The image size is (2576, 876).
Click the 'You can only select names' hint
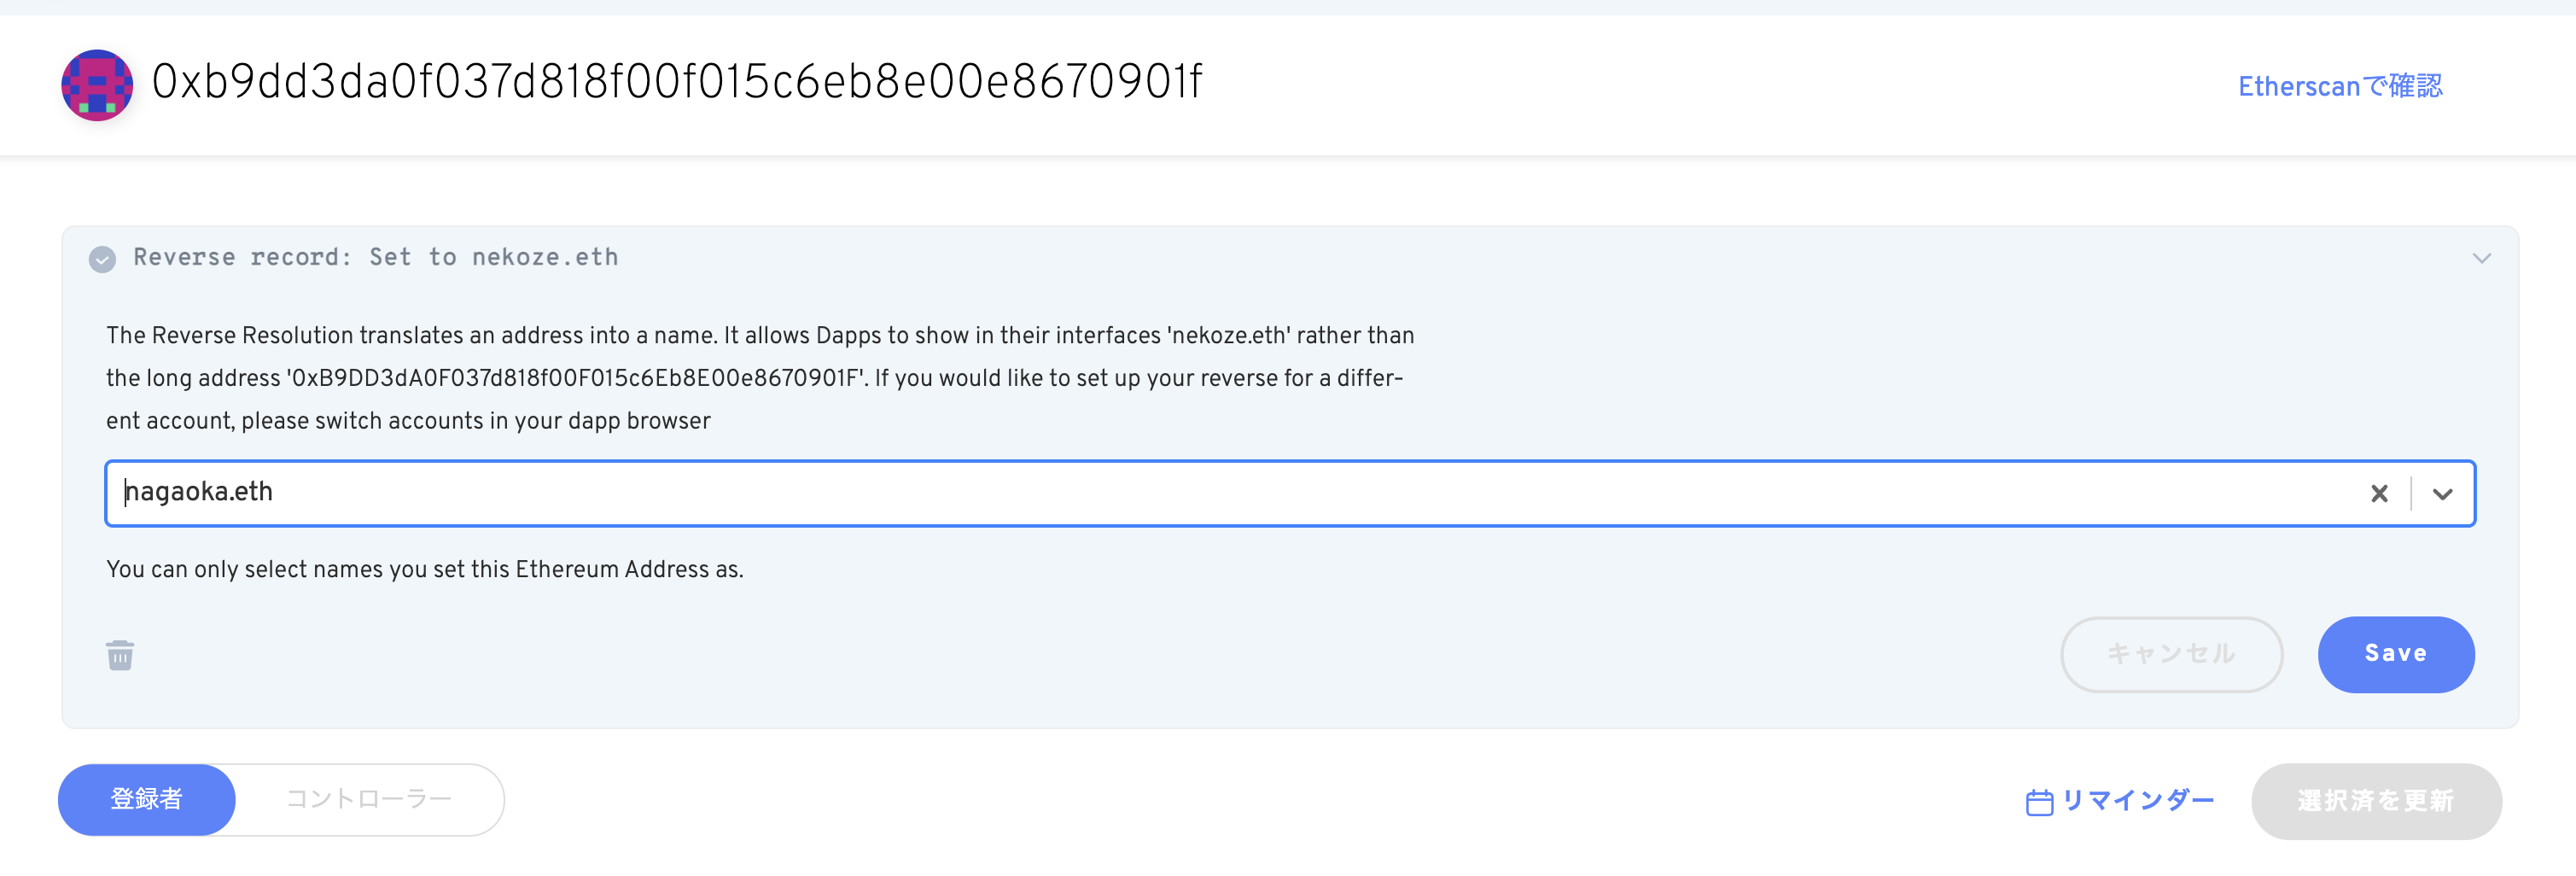pos(424,569)
